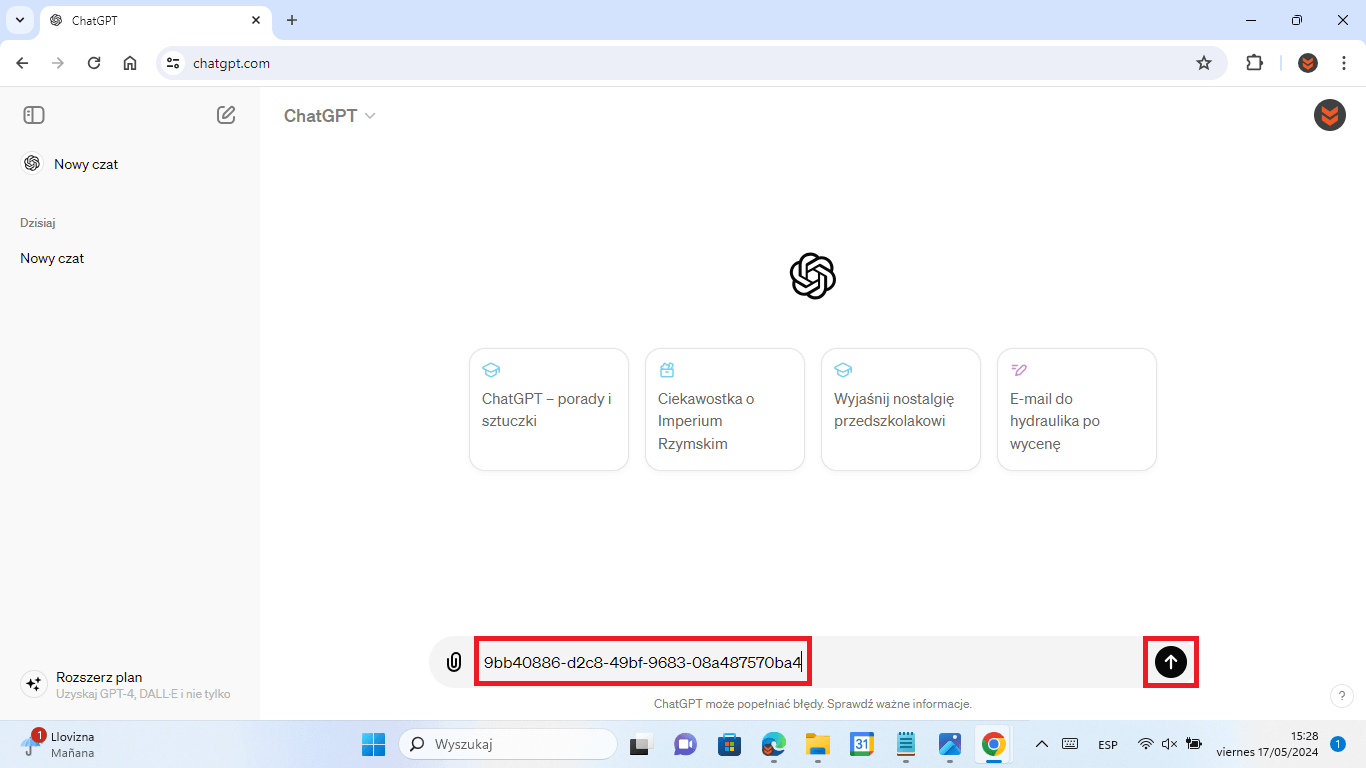Show hidden system tray icons
The width and height of the screenshot is (1366, 768).
(x=1041, y=744)
